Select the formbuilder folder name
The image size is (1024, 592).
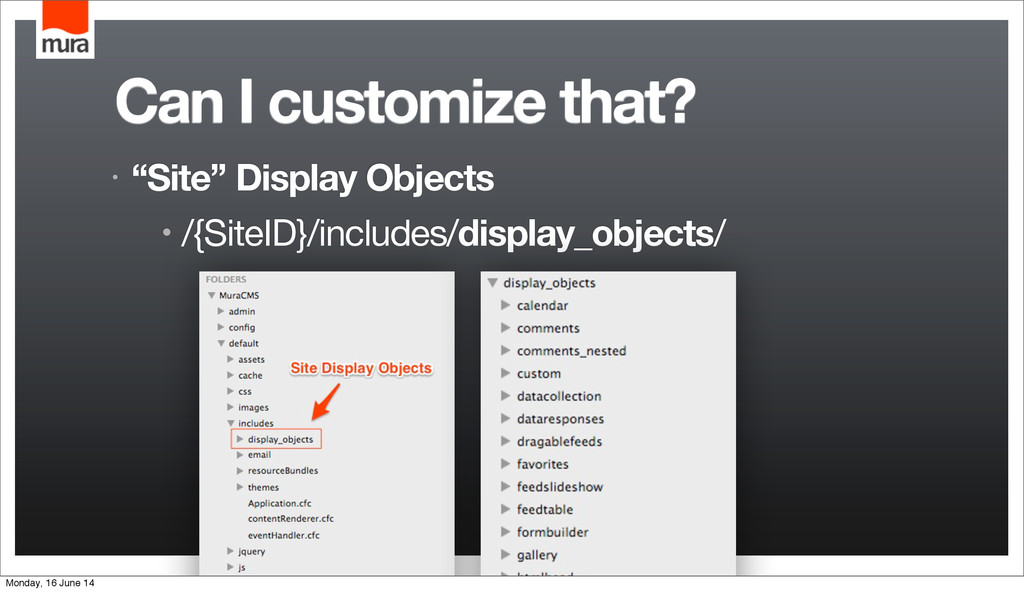(552, 532)
